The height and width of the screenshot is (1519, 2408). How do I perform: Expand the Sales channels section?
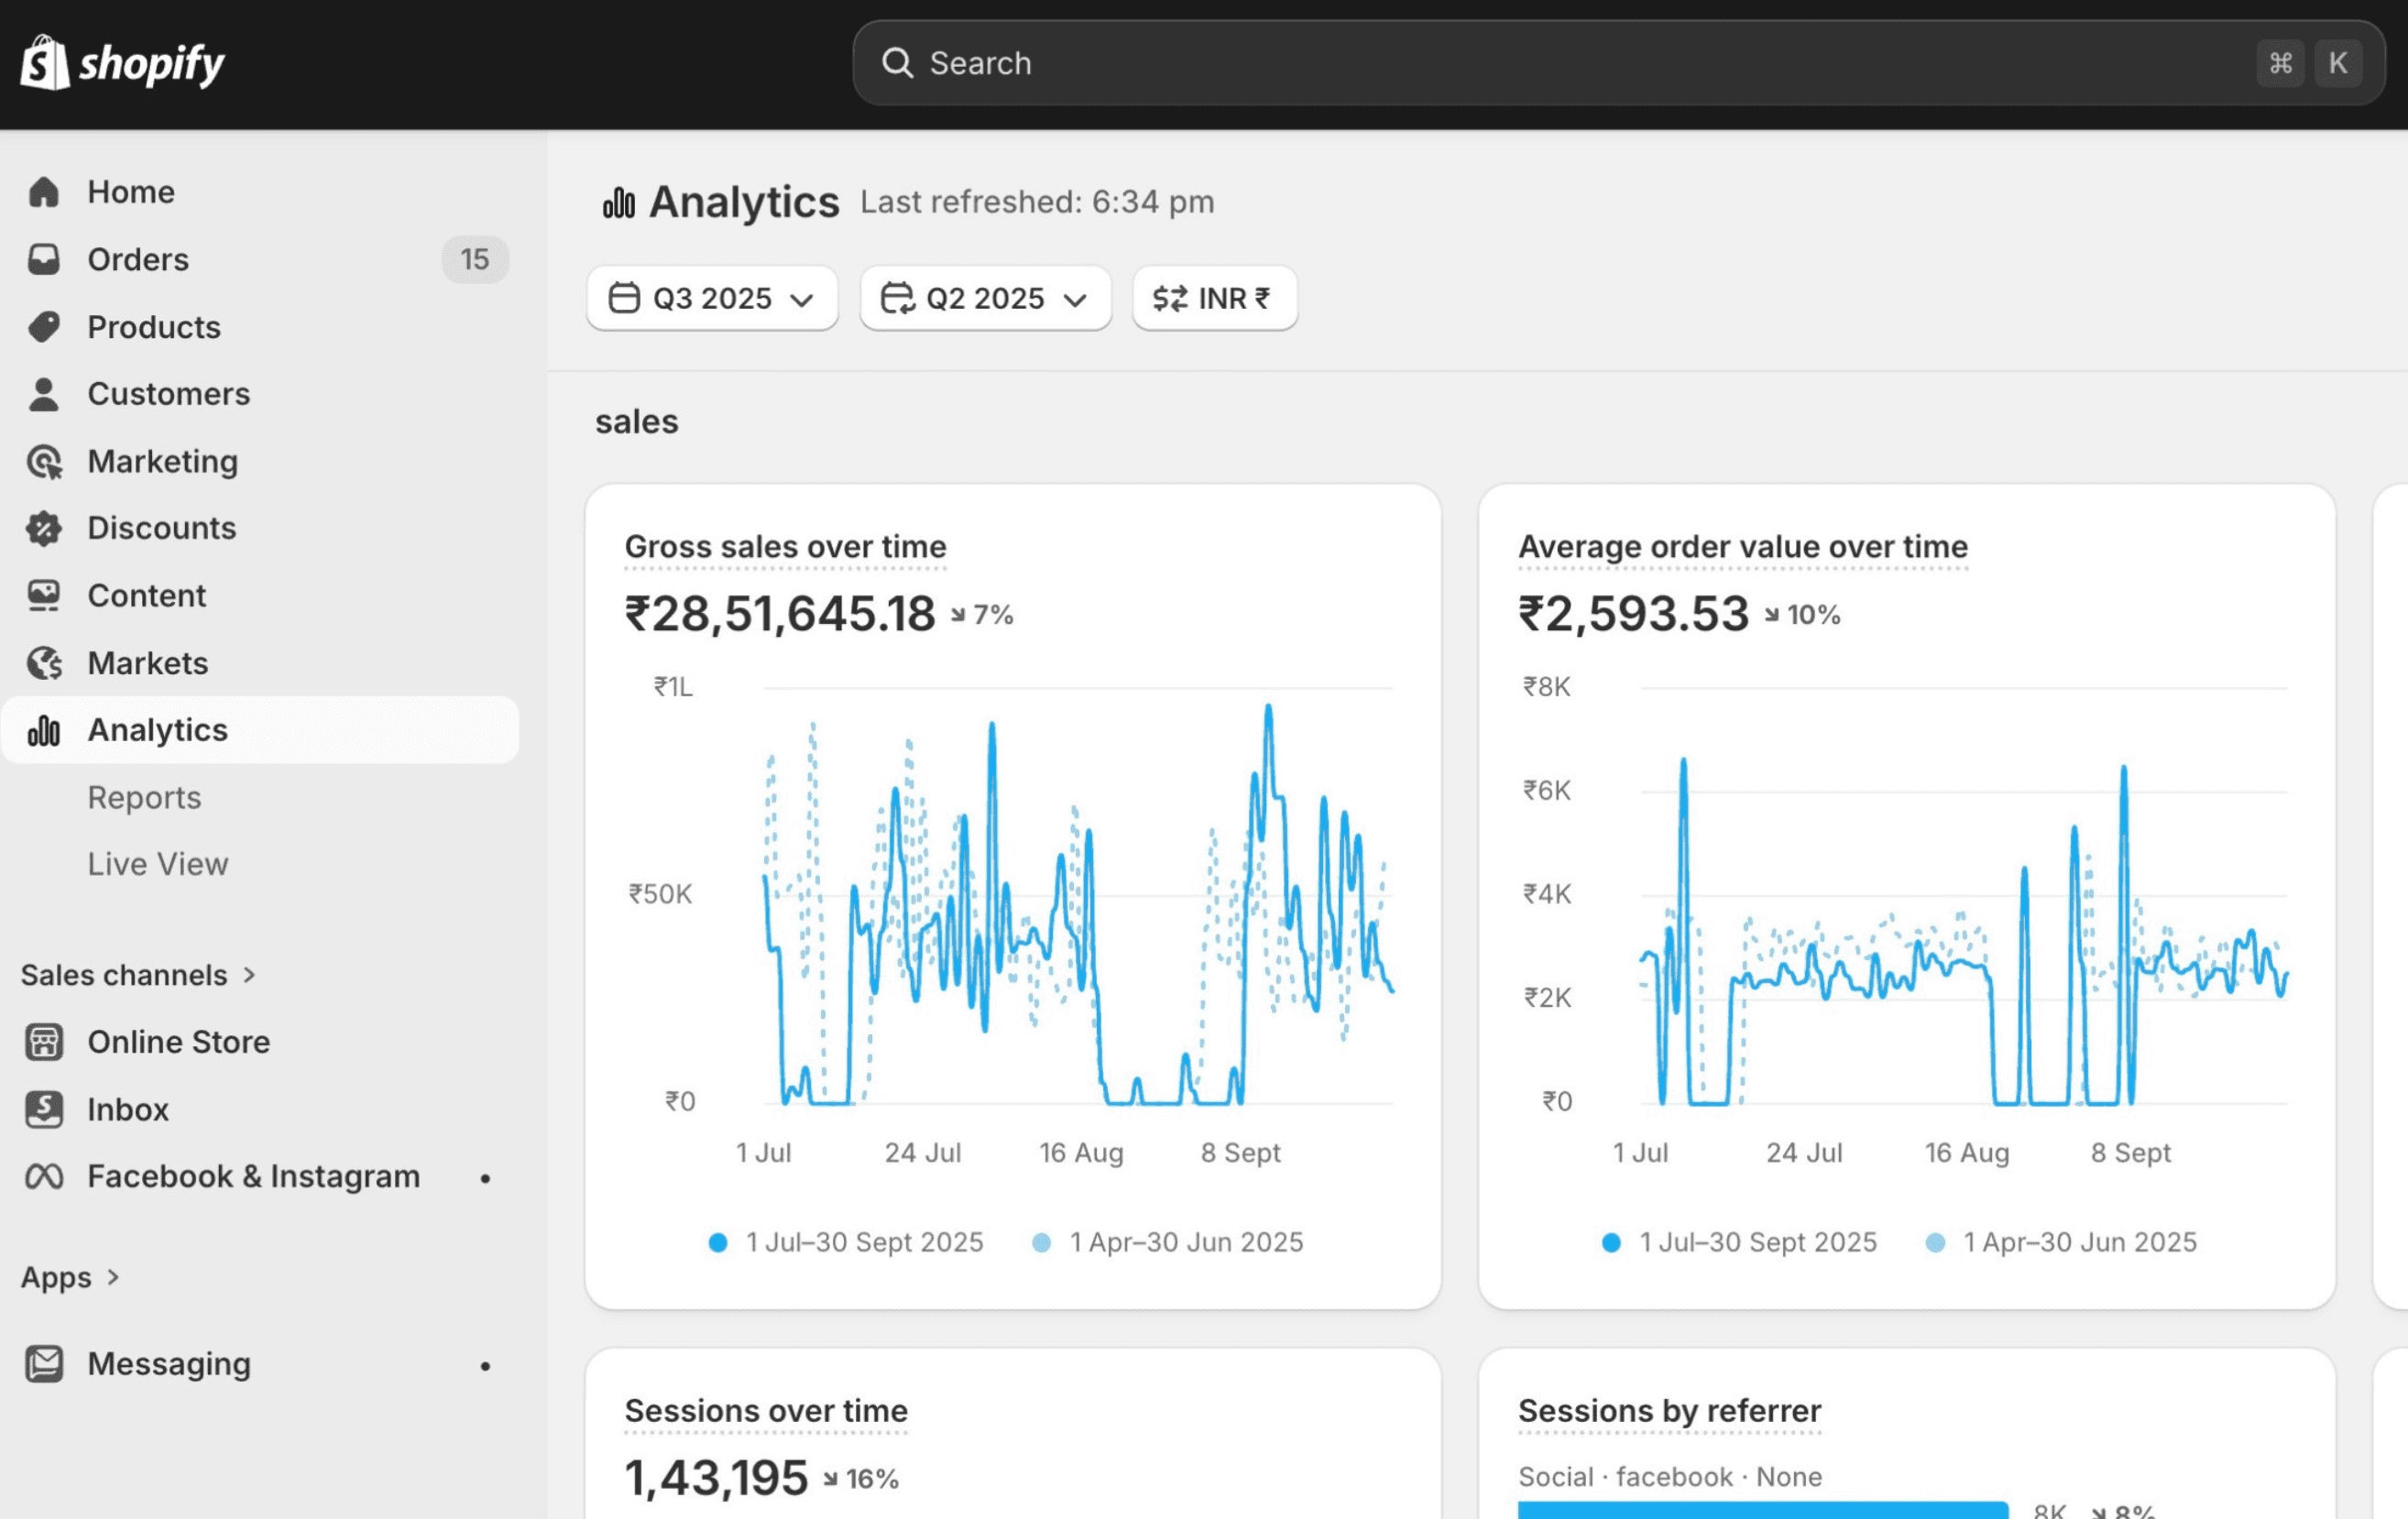[138, 975]
